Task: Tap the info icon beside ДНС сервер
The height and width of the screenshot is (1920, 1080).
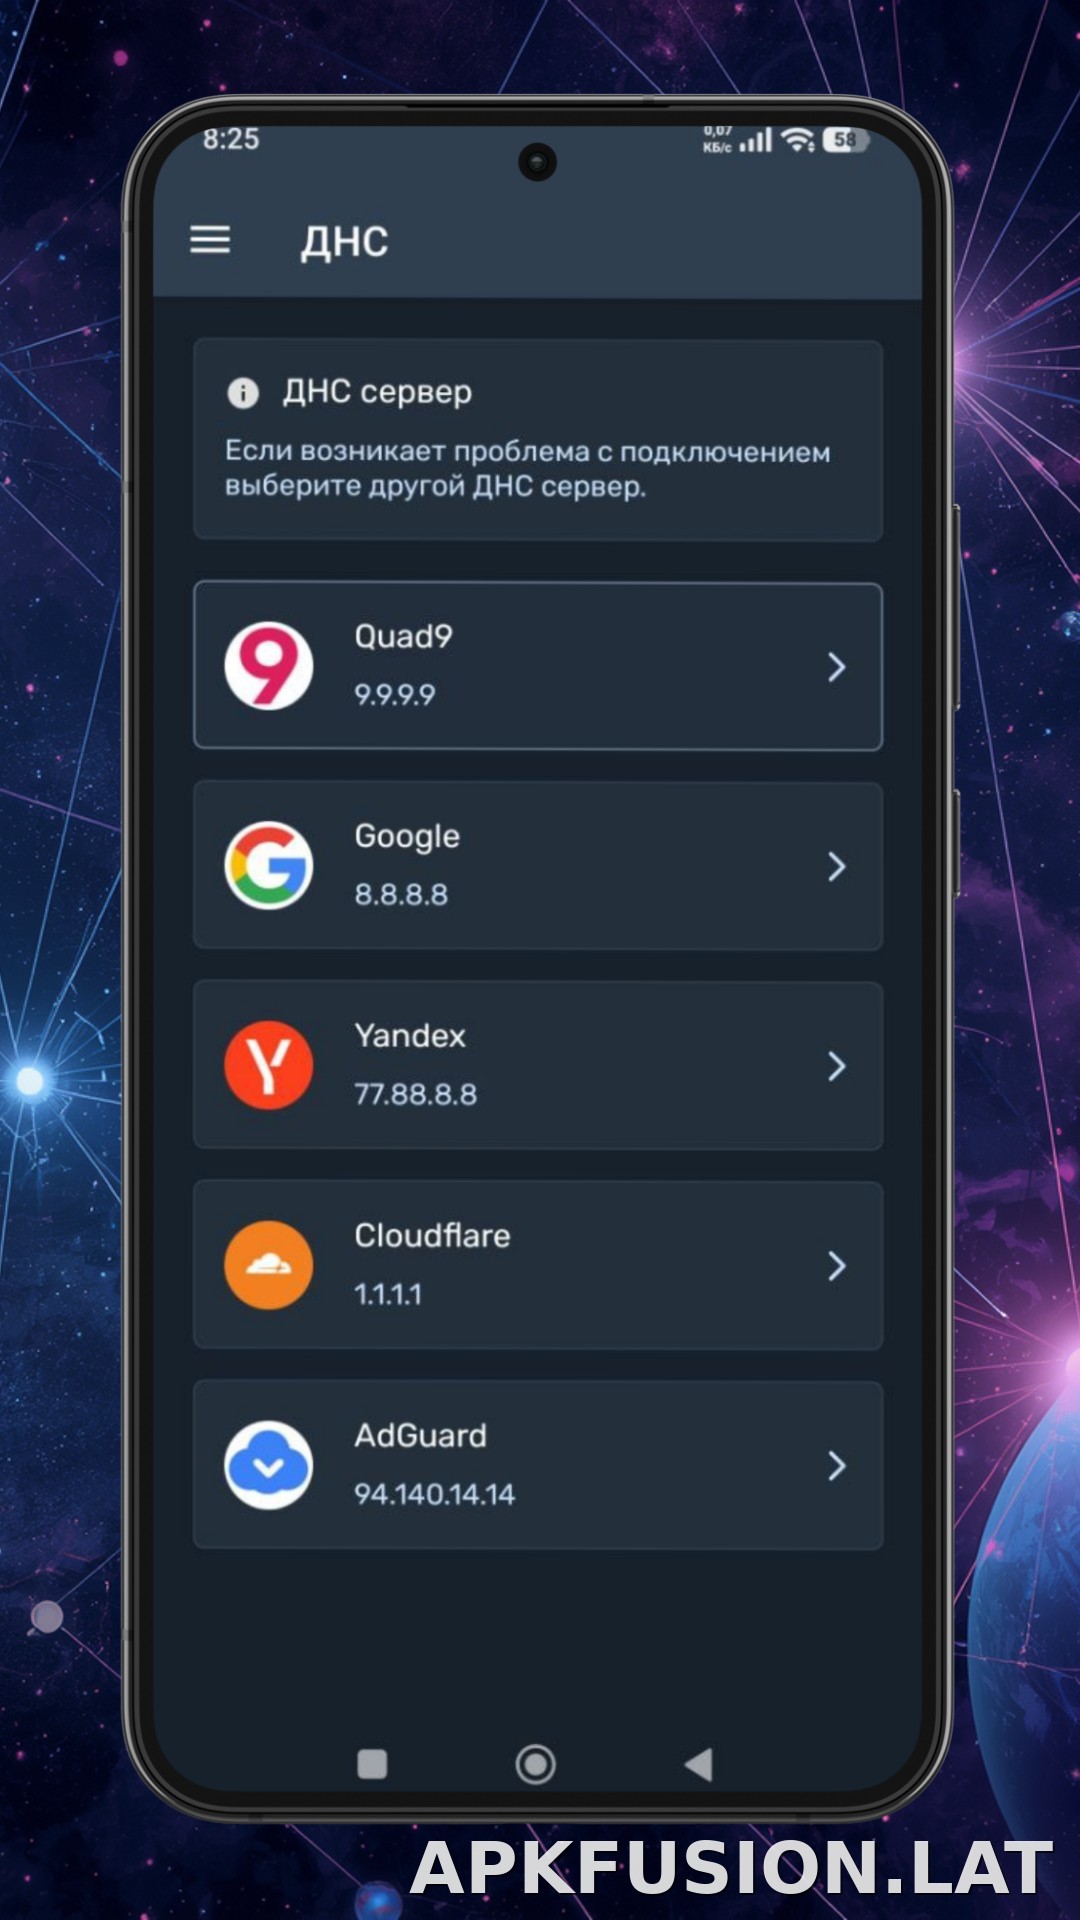Action: pyautogui.click(x=243, y=393)
